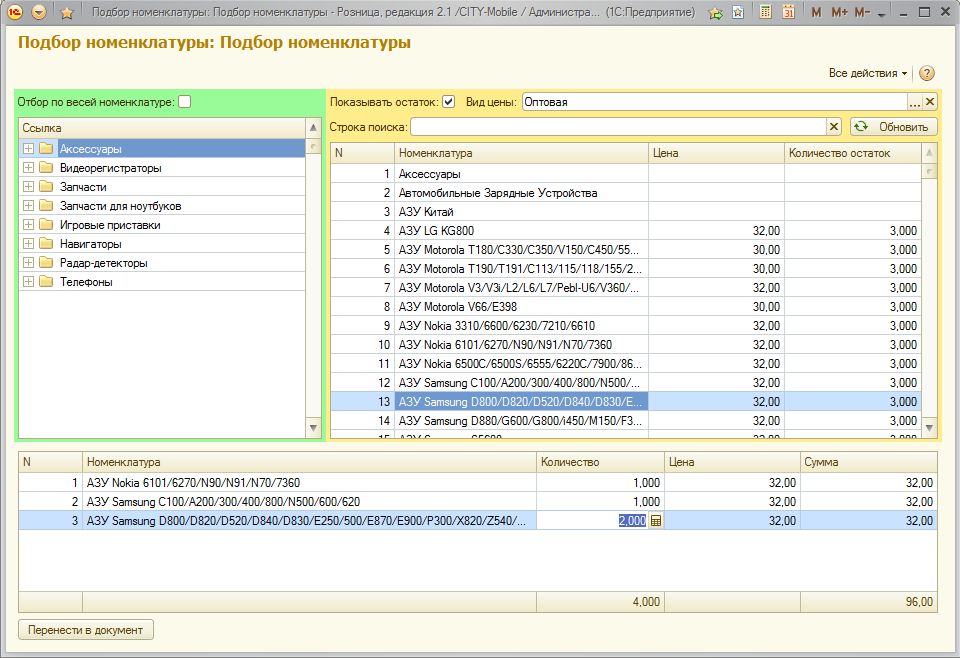Viewport: 960px width, 658px height.
Task: Open calculator in the quantity 2,000 cell
Action: 656,520
